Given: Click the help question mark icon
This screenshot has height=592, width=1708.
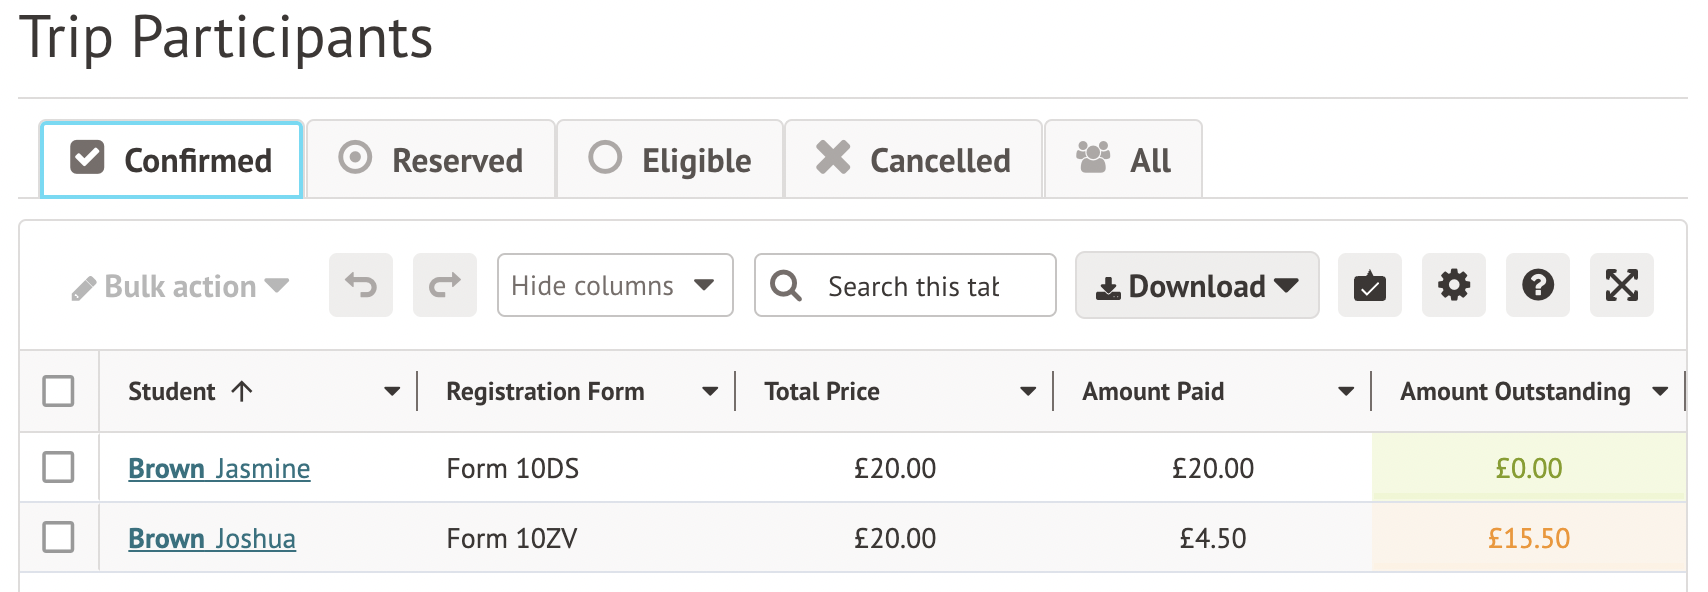Looking at the screenshot, I should (x=1538, y=286).
